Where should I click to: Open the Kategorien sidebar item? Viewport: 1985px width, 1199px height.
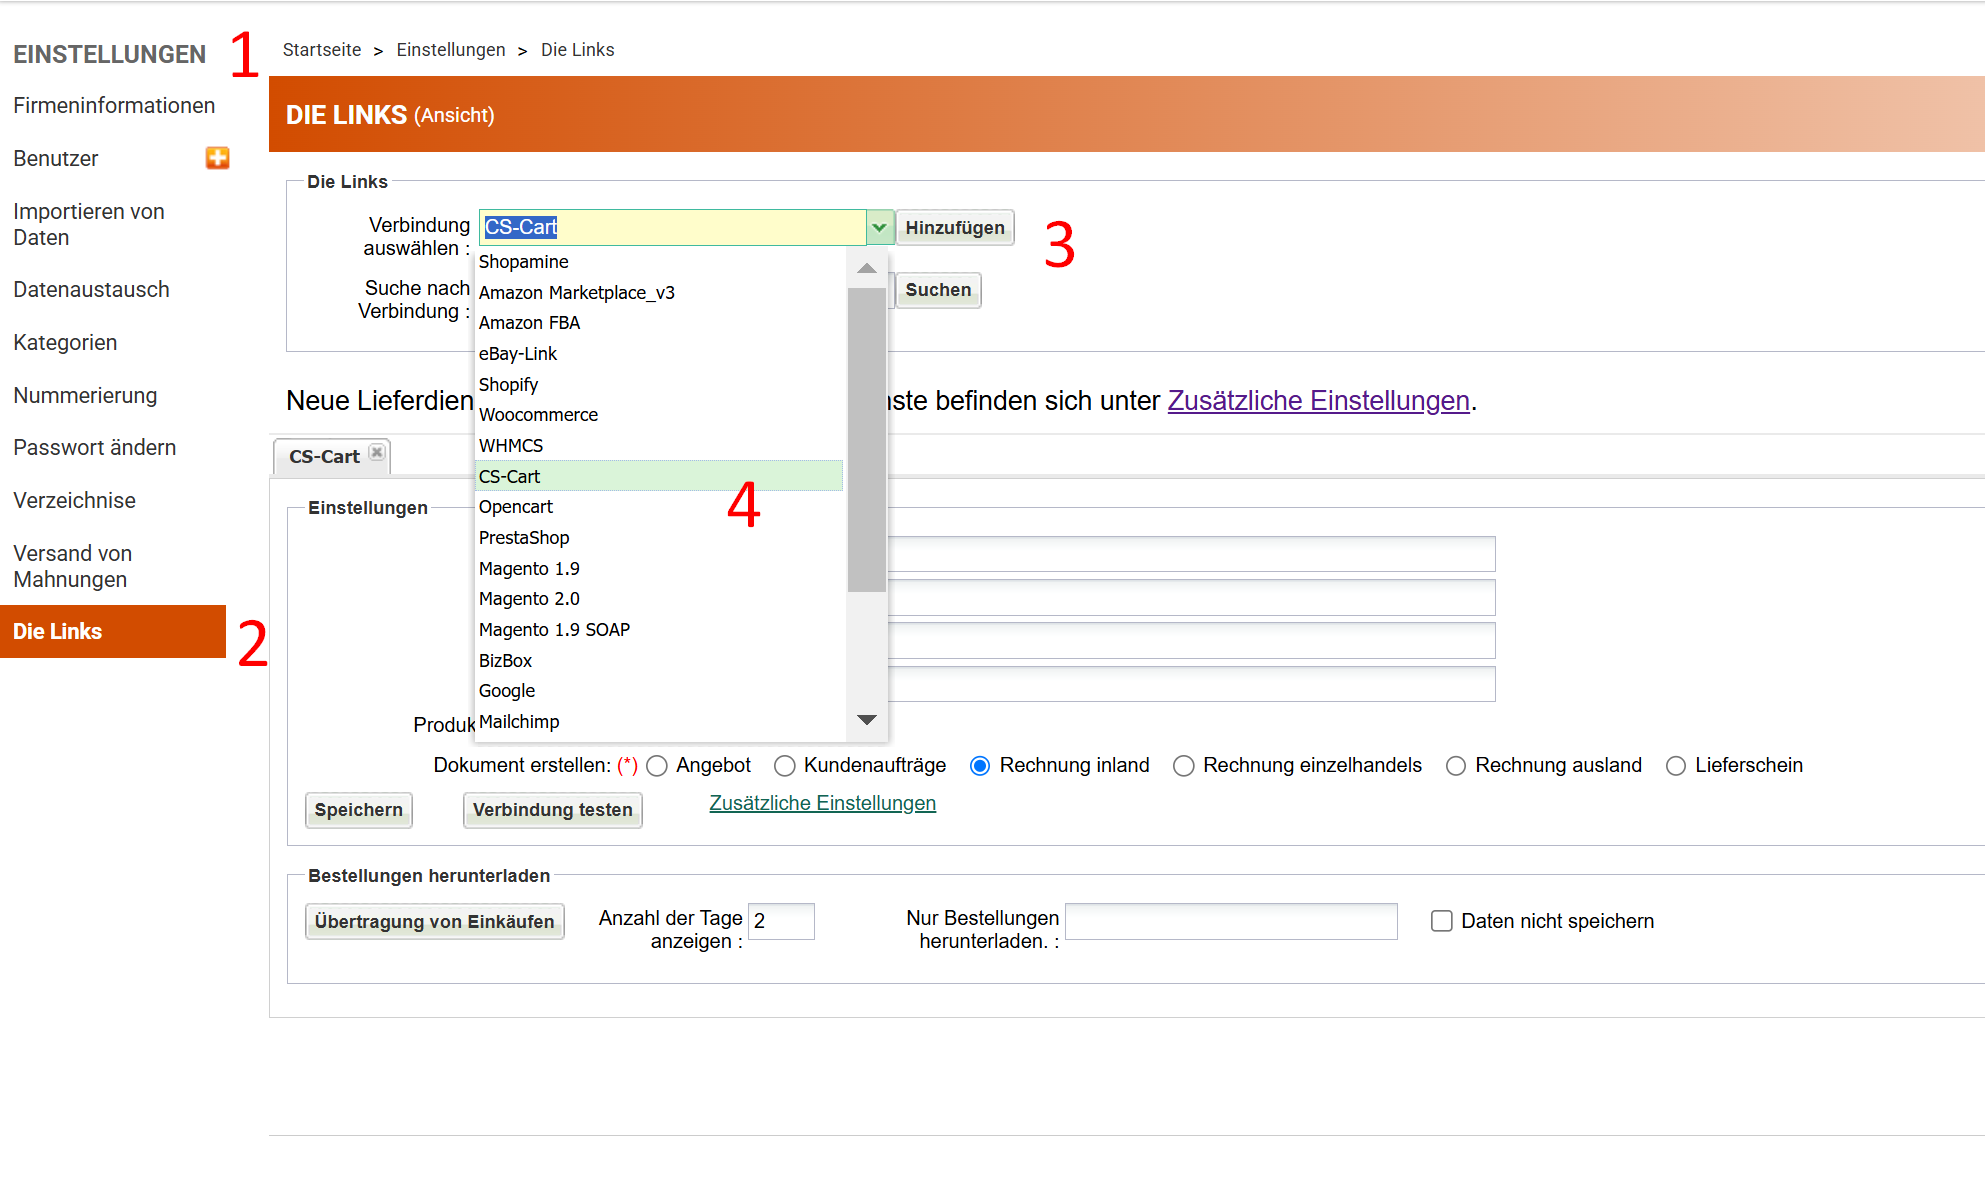tap(65, 343)
